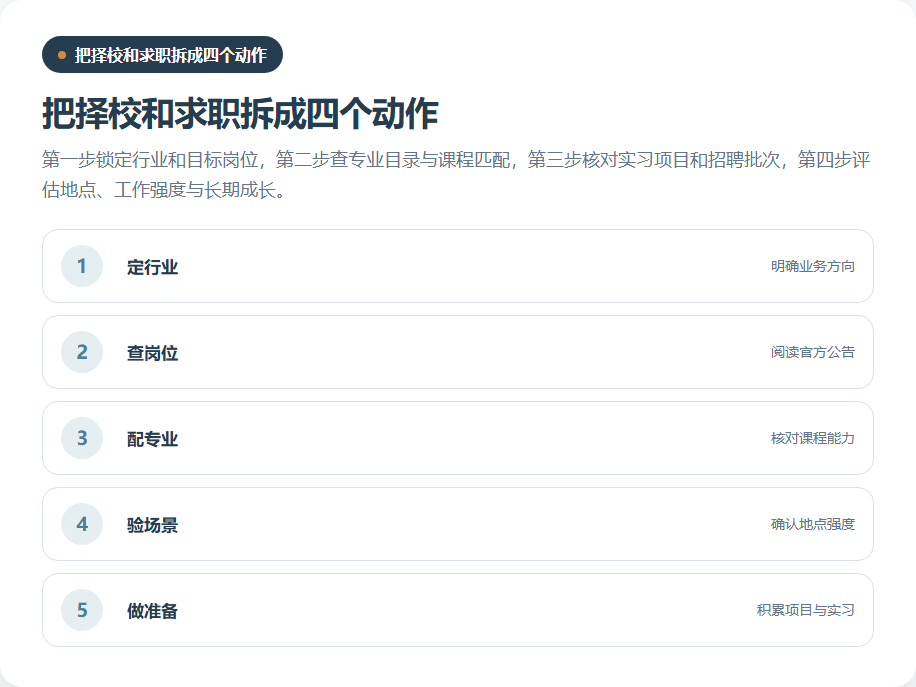Click the note 阅读官方公告

point(813,352)
